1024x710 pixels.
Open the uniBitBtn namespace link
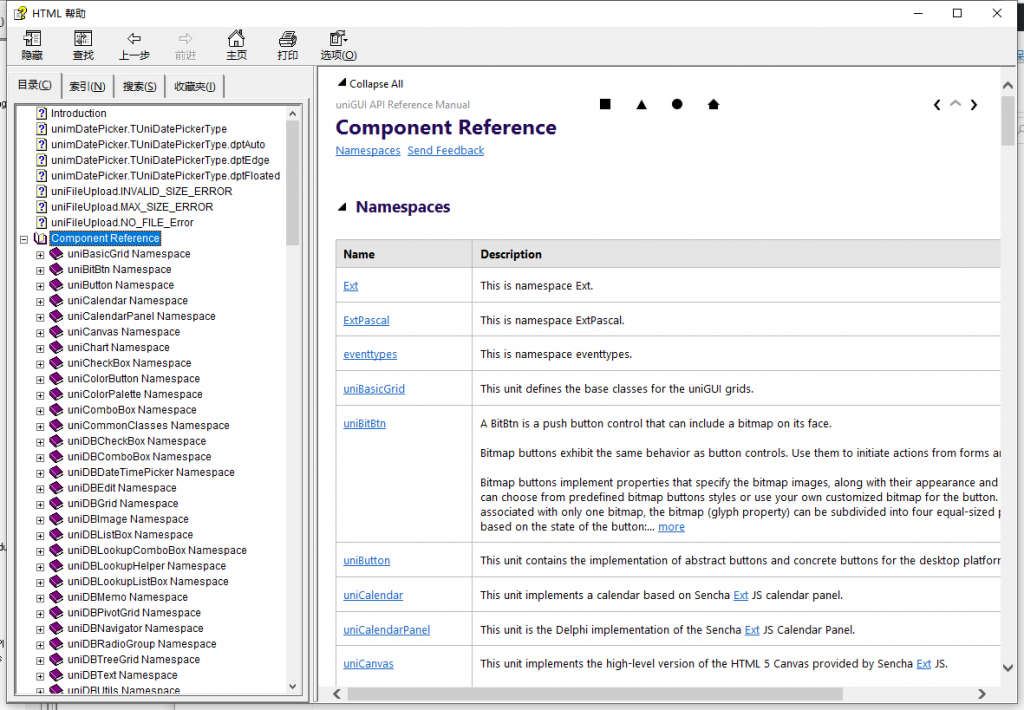point(364,424)
